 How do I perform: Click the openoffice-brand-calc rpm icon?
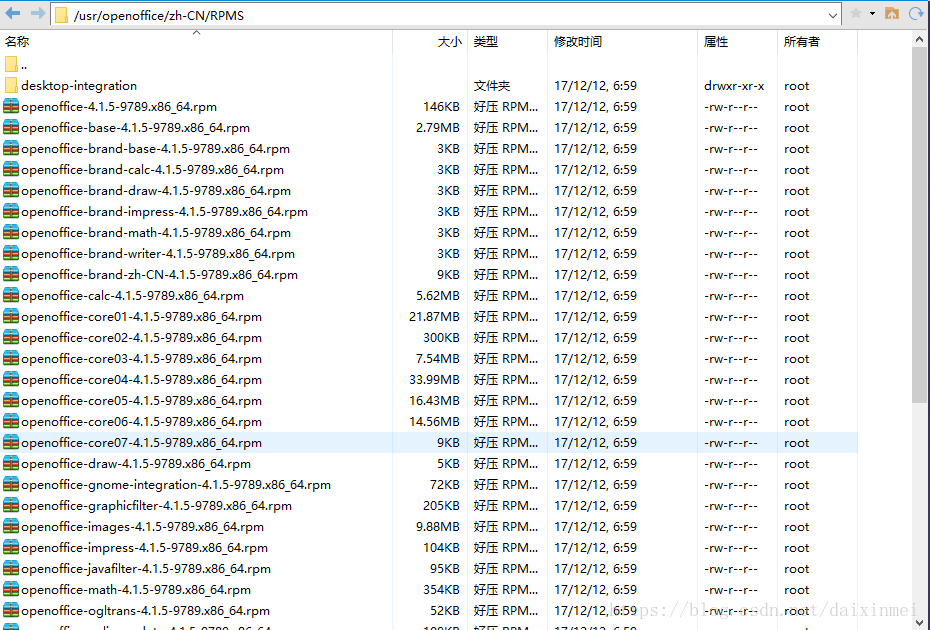(x=11, y=169)
